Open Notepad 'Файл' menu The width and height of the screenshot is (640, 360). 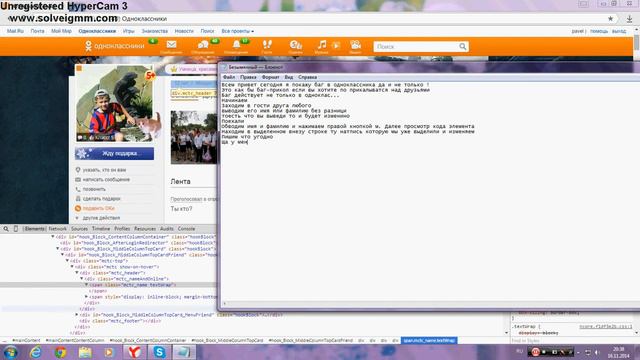[229, 77]
